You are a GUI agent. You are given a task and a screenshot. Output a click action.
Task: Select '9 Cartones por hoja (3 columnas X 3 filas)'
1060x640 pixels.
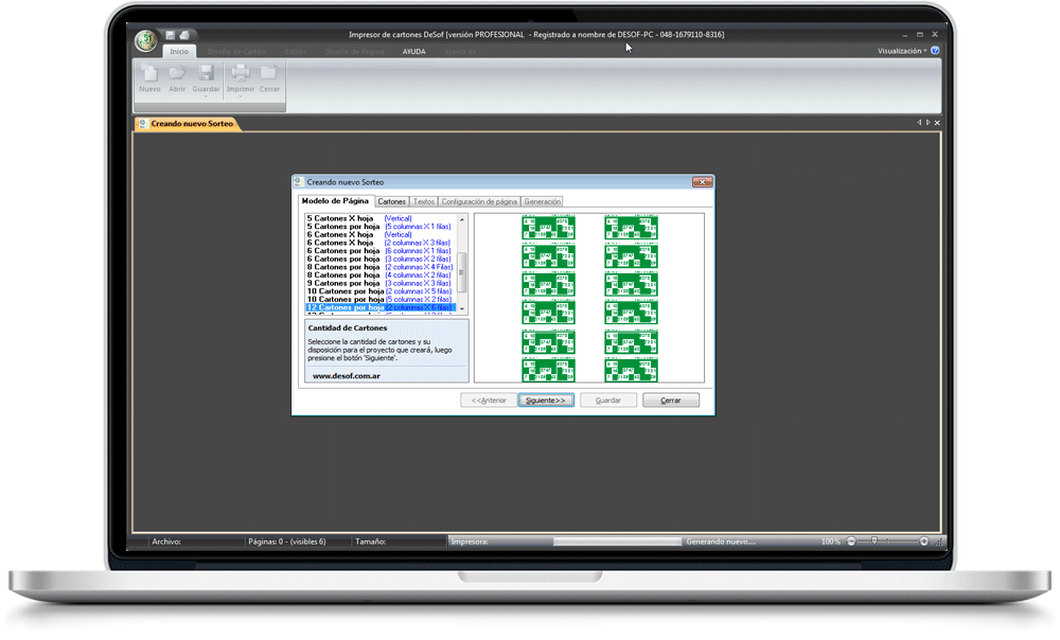tap(379, 283)
